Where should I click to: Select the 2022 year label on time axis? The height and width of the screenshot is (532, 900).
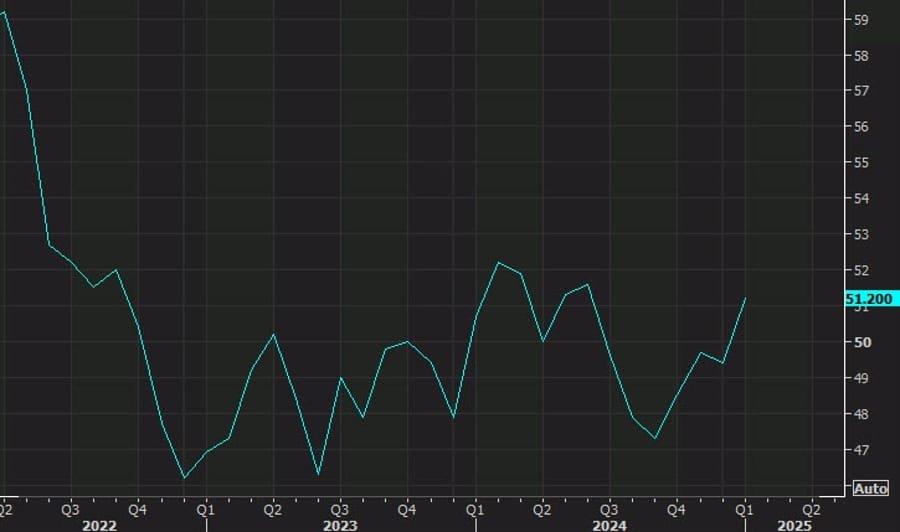(x=100, y=524)
